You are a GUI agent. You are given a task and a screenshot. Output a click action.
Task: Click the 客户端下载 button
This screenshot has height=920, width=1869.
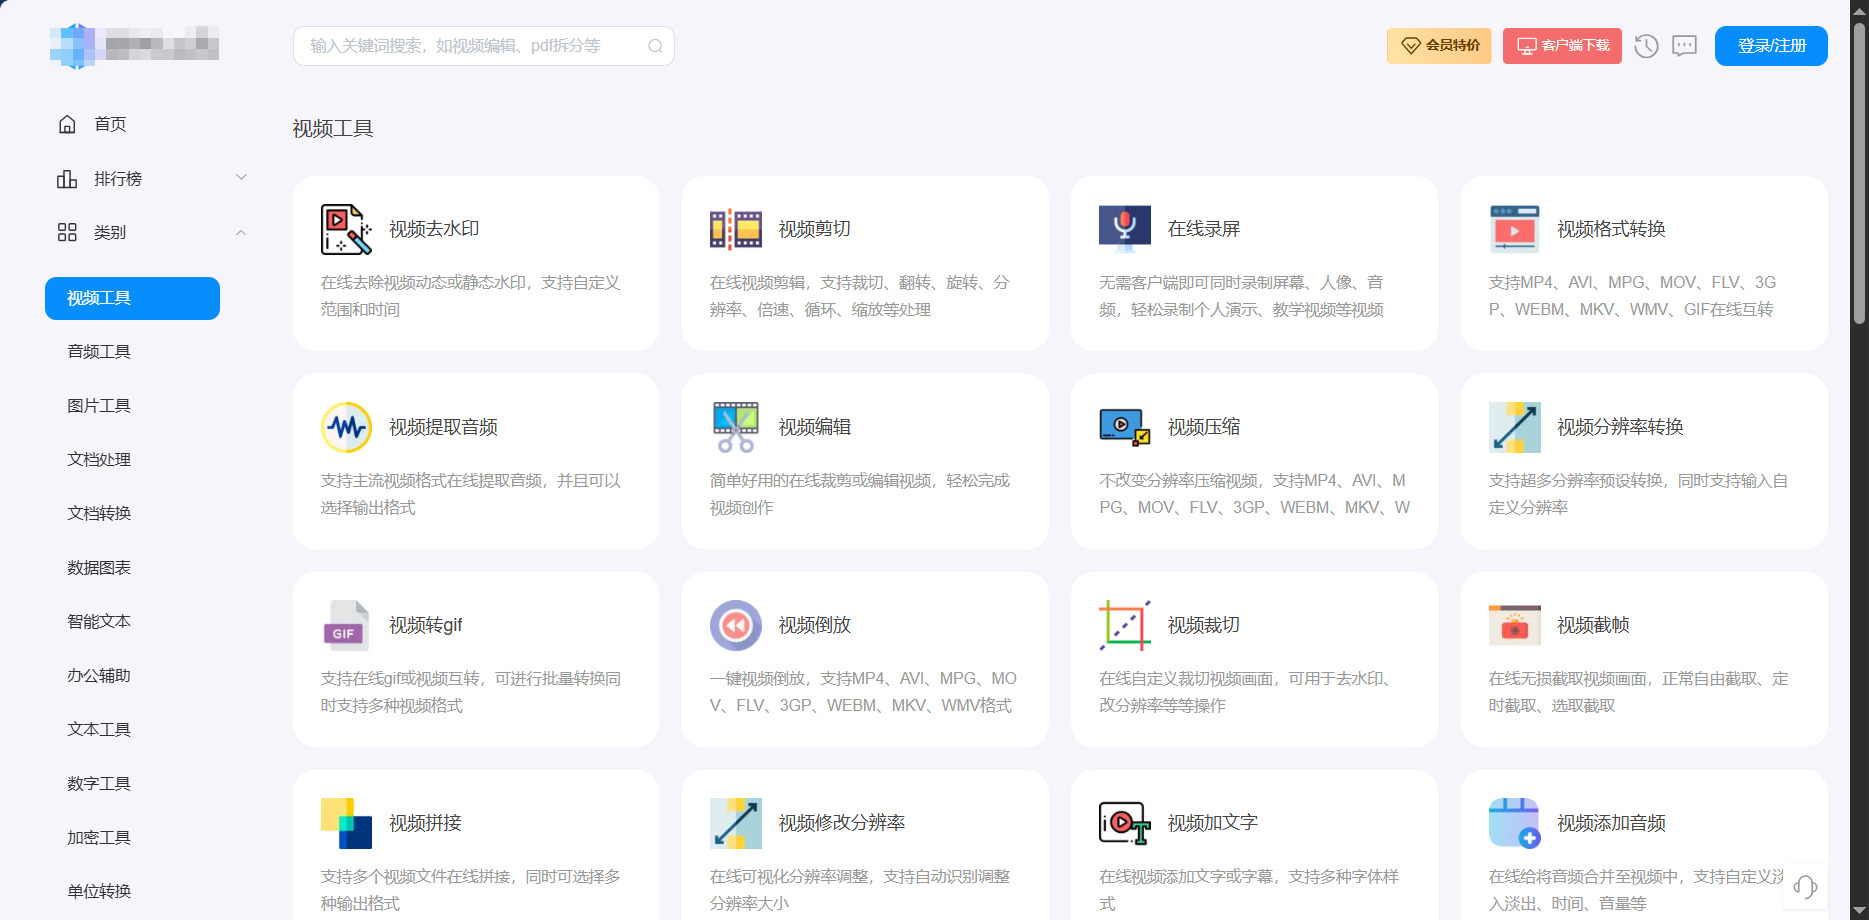click(x=1562, y=46)
